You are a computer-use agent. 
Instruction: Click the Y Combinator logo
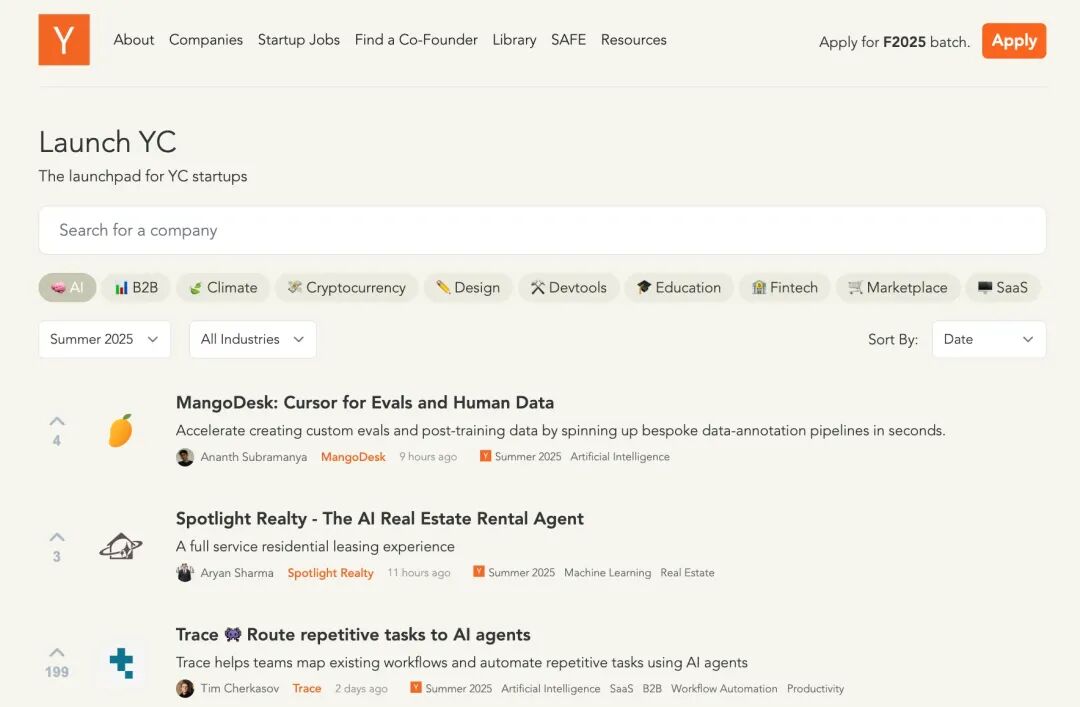tap(64, 39)
